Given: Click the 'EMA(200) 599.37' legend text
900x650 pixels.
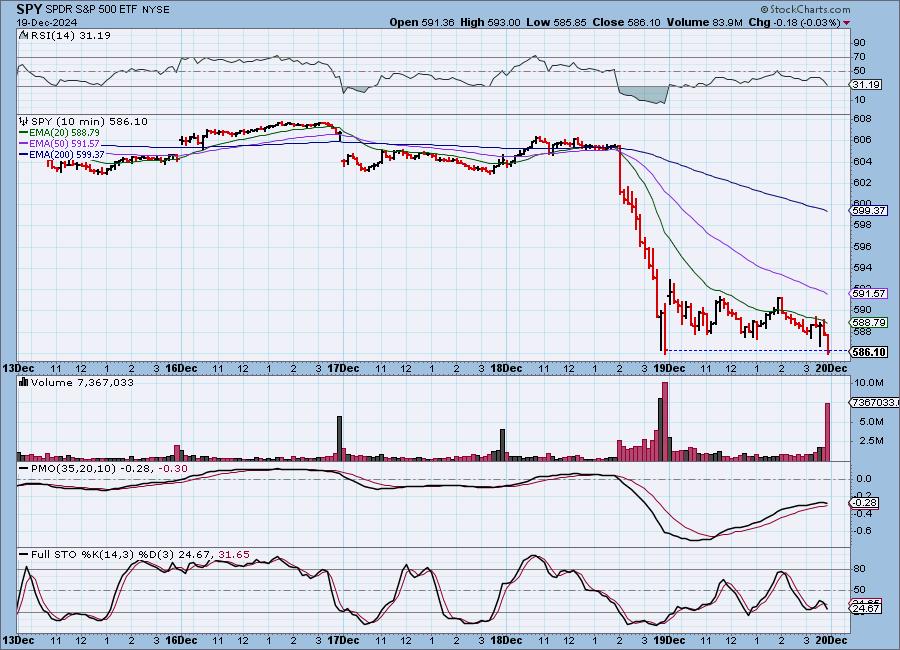Looking at the screenshot, I should 67,154.
